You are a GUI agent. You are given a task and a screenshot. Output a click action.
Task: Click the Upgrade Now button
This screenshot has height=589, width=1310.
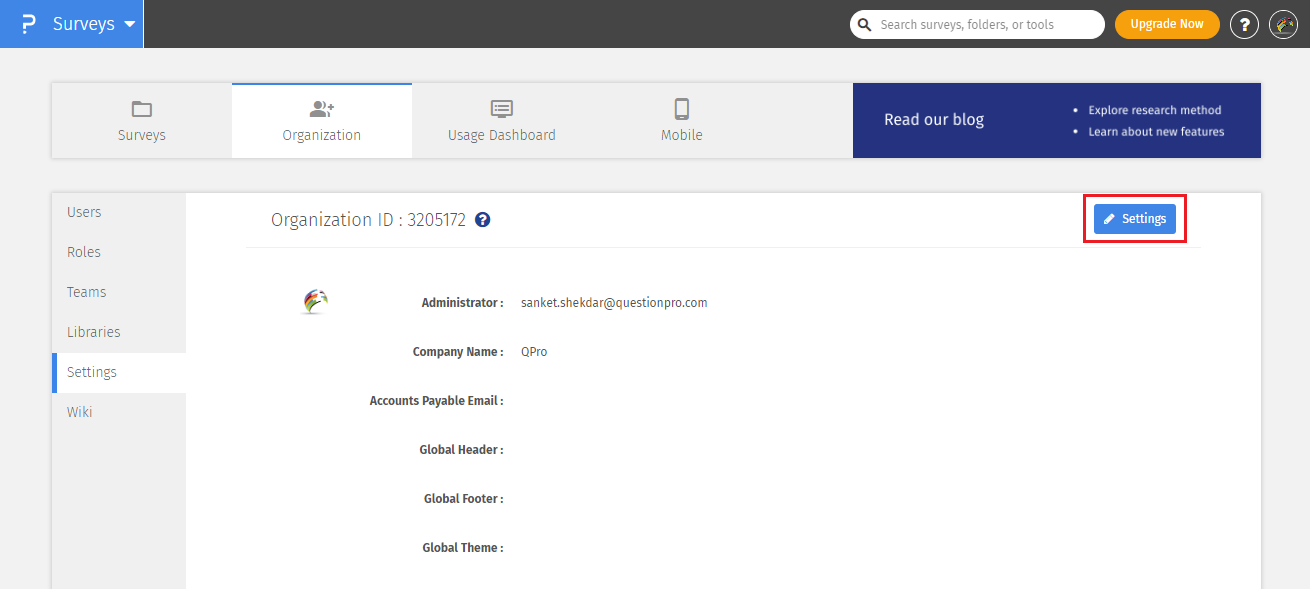(1167, 24)
